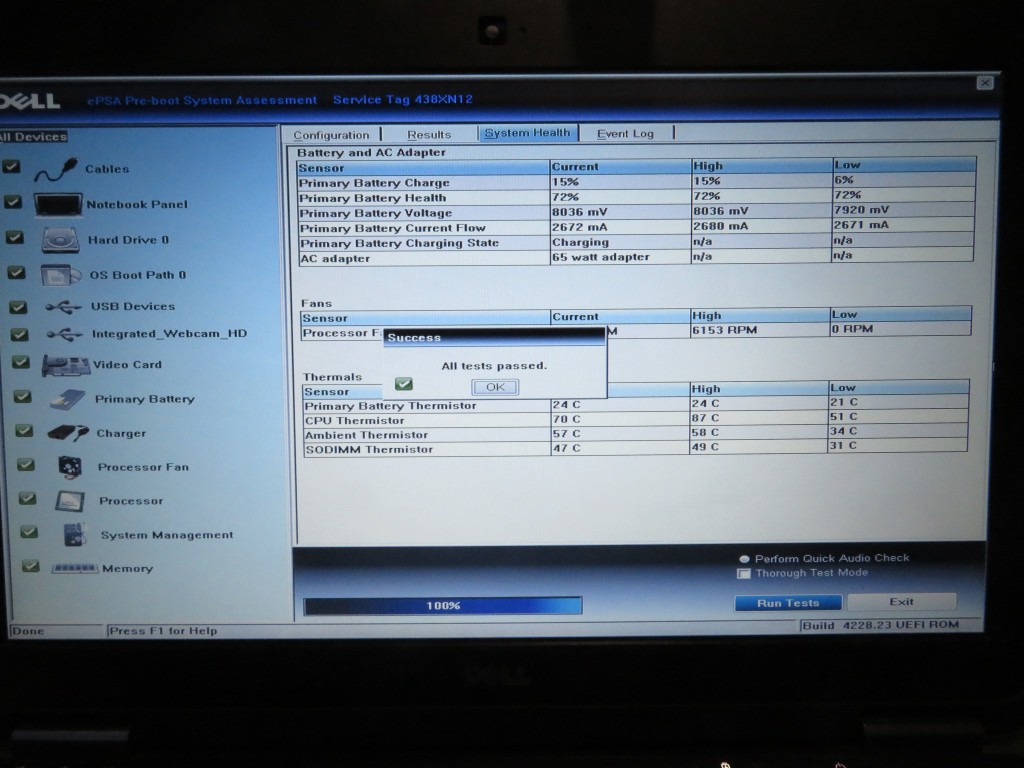Click the 100% progress bar

pyautogui.click(x=443, y=605)
